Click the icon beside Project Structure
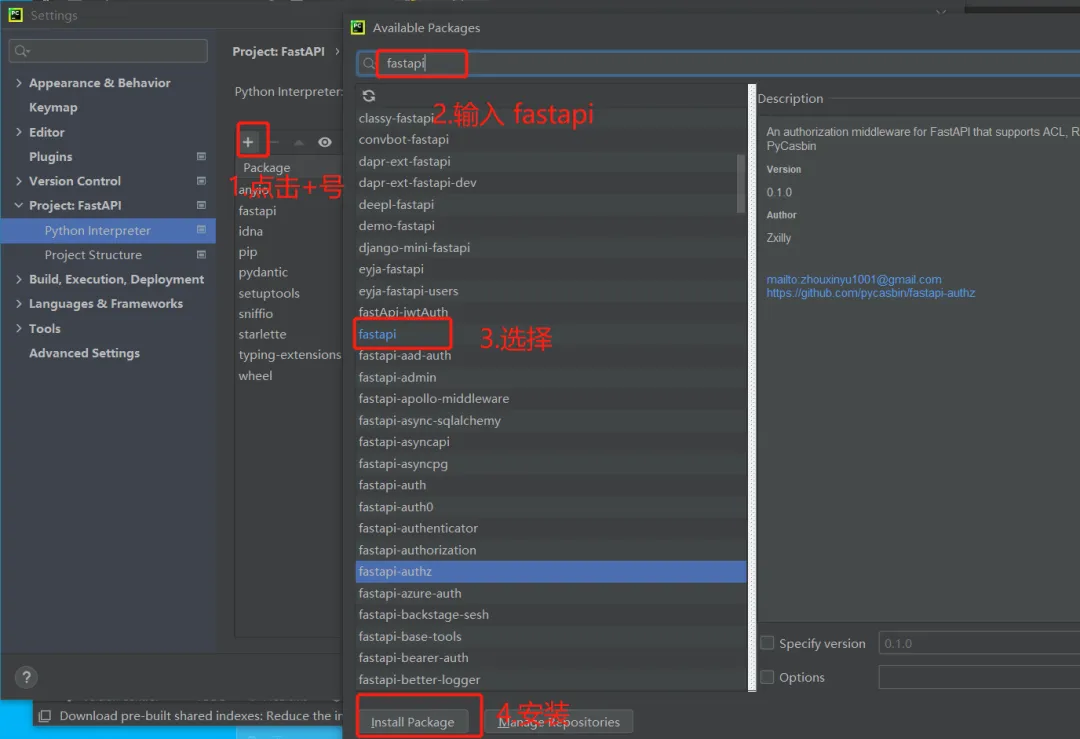This screenshot has height=739, width=1080. [201, 254]
